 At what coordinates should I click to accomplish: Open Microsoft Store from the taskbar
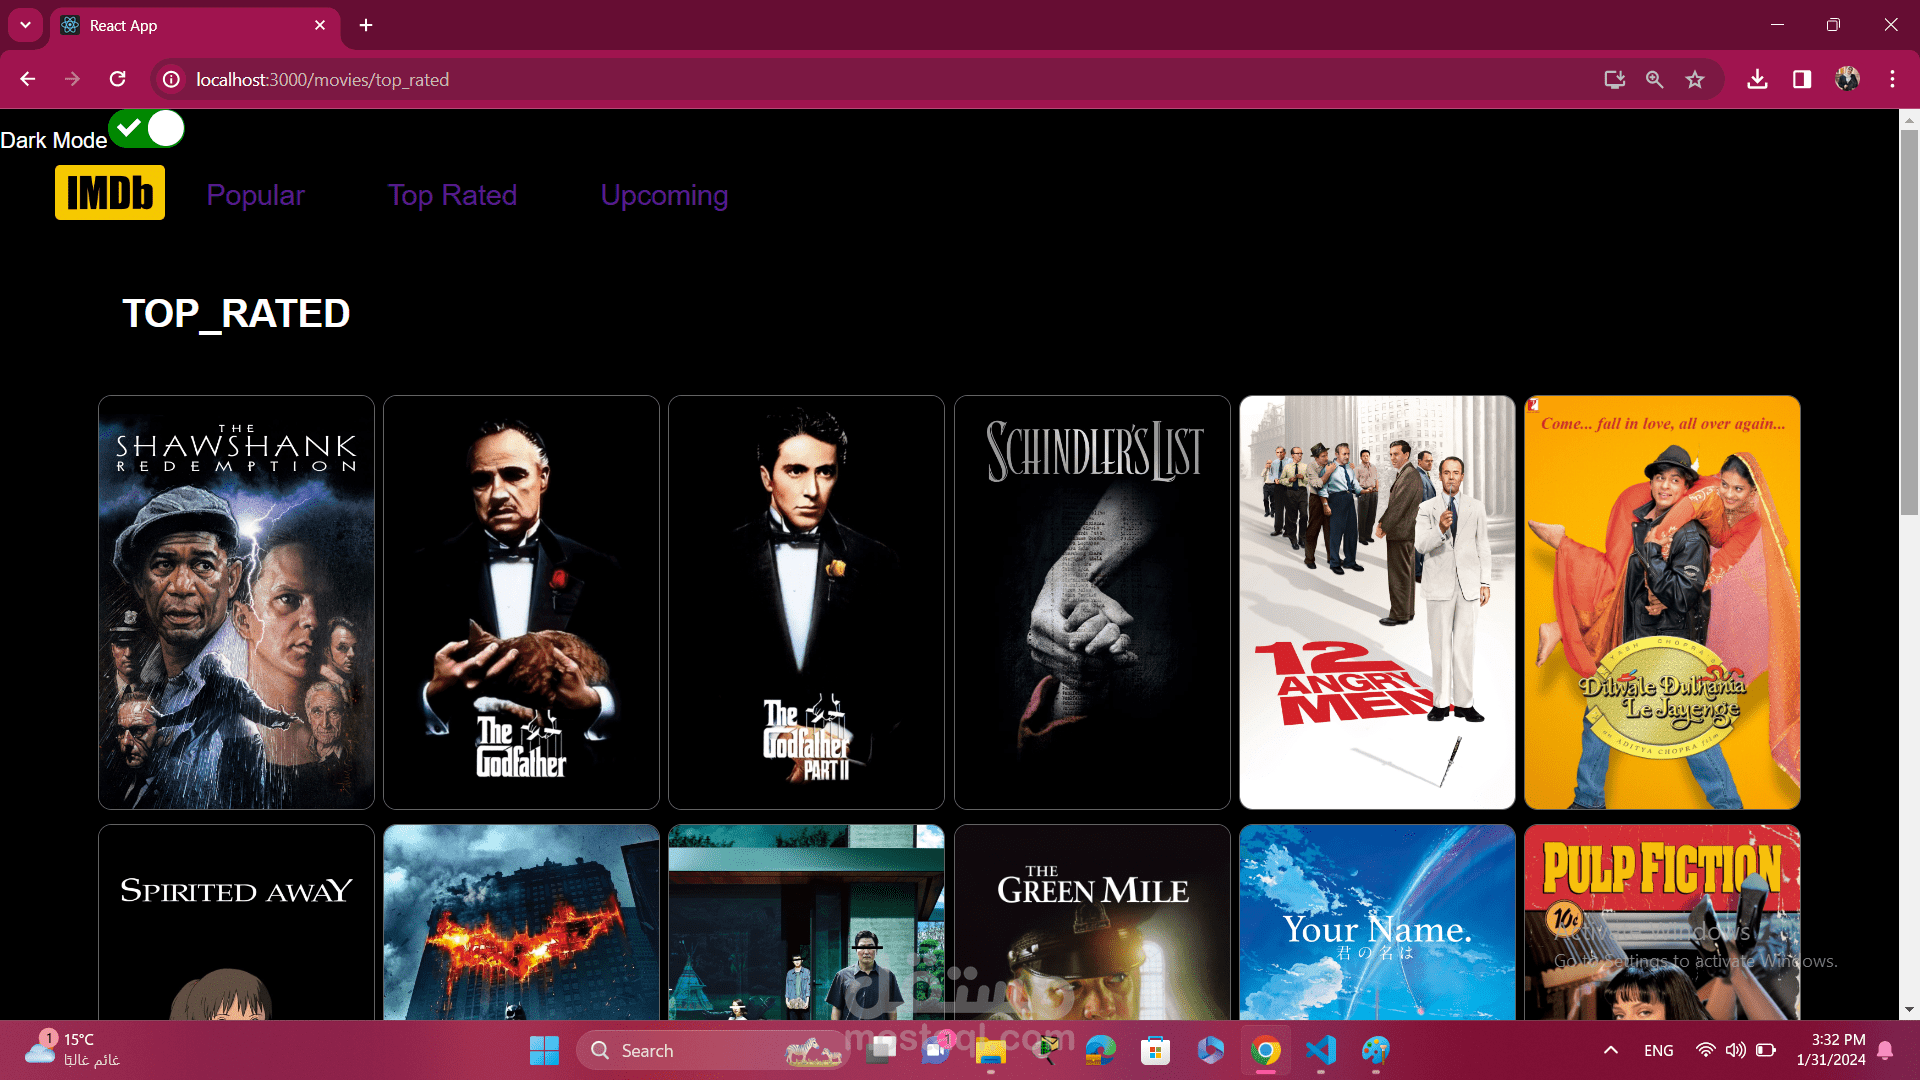(x=1155, y=1051)
